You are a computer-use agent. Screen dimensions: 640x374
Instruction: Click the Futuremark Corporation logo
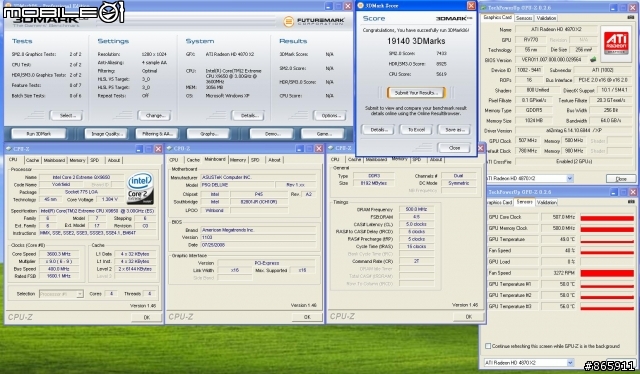point(314,21)
